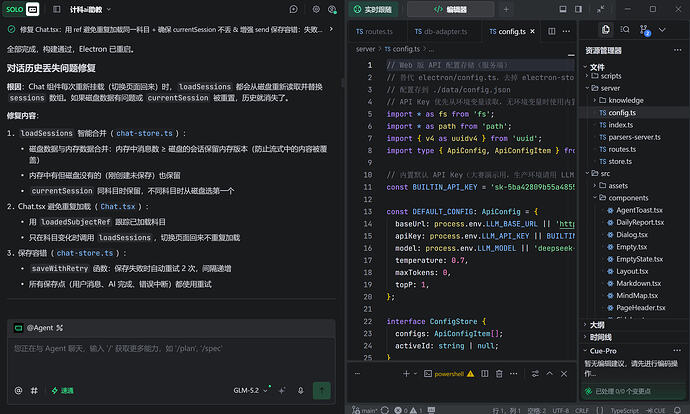
Task: Toggle bottom panel layout icon
Action: [562, 9]
